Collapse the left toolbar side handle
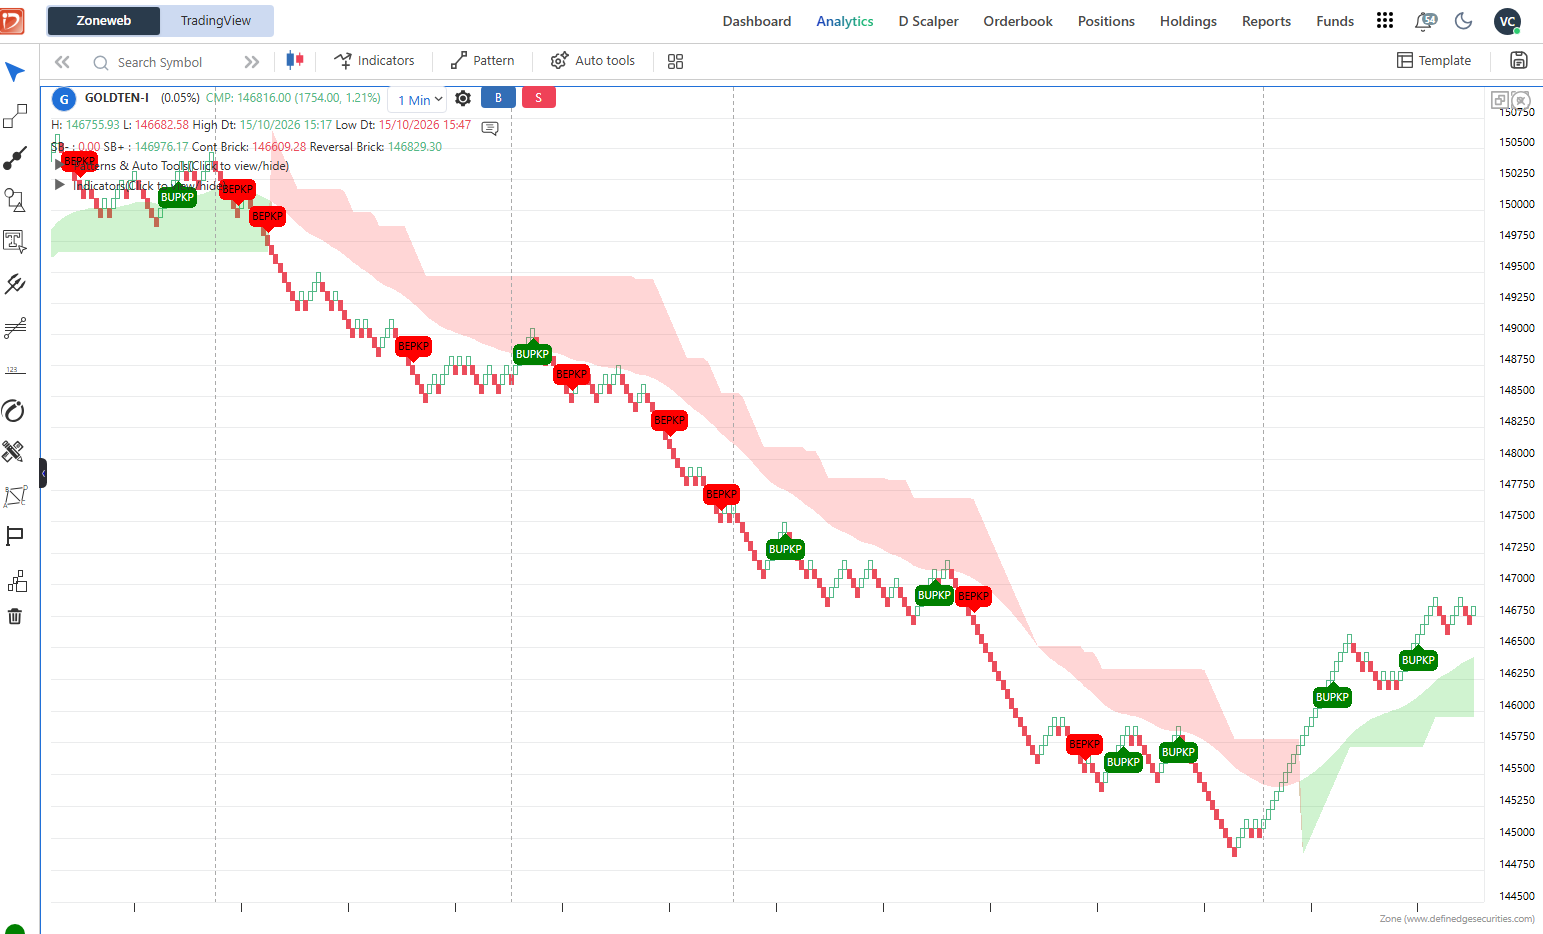The height and width of the screenshot is (934, 1543). pyautogui.click(x=43, y=473)
